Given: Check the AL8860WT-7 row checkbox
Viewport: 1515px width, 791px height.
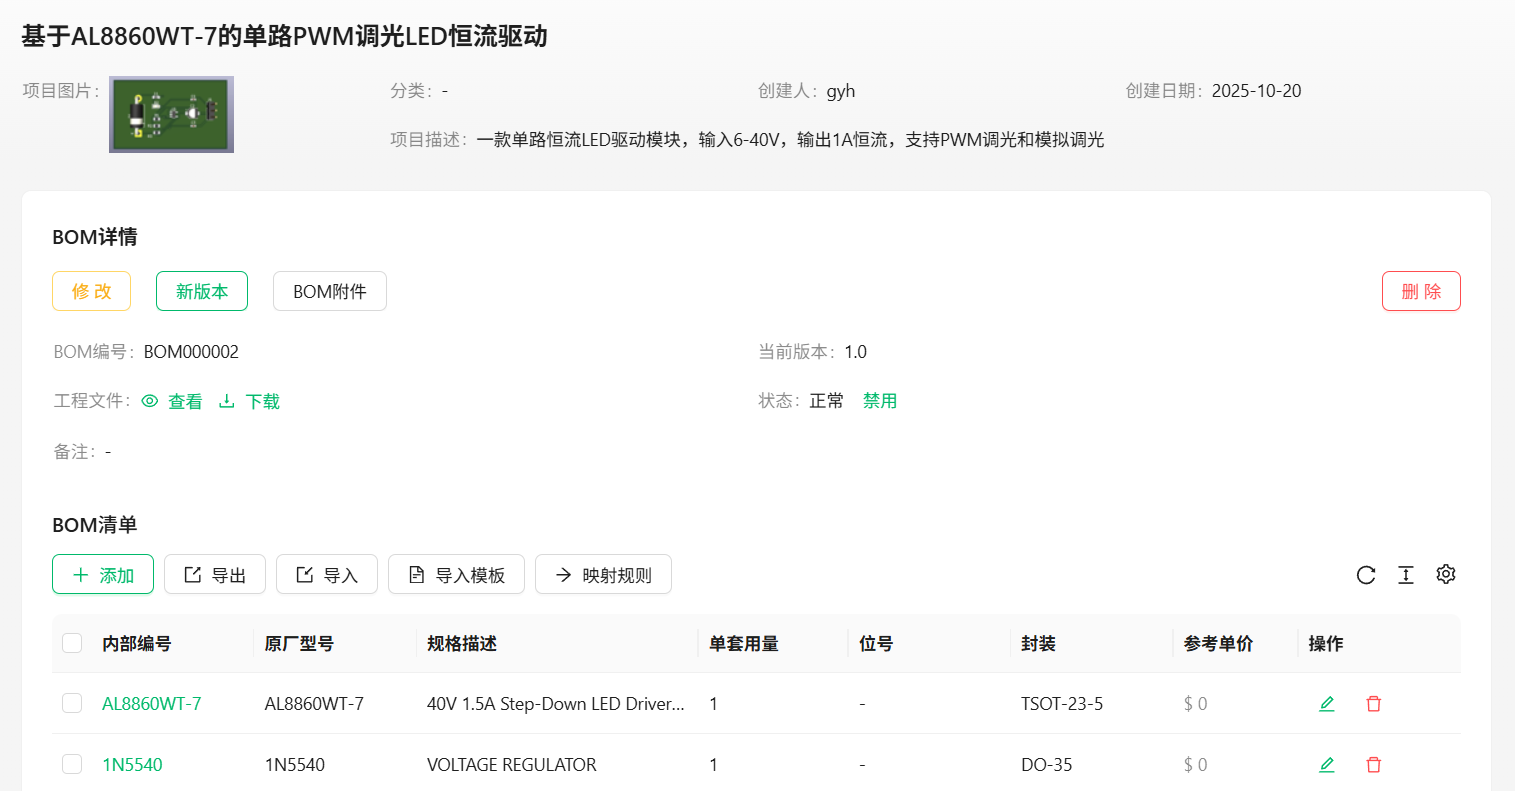Looking at the screenshot, I should pos(72,704).
